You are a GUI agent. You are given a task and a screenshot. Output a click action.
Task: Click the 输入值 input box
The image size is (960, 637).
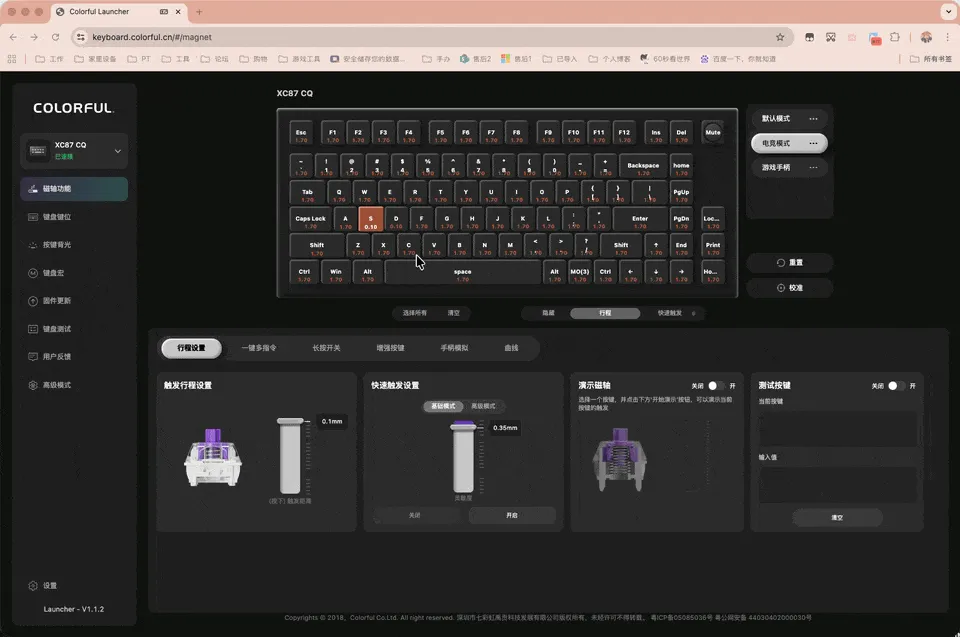point(838,484)
